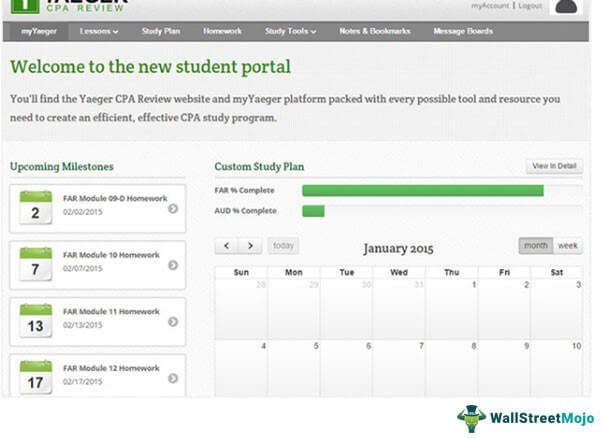Click arrow icon for FAR Module 09-D Homework
The width and height of the screenshot is (602, 438).
(173, 208)
